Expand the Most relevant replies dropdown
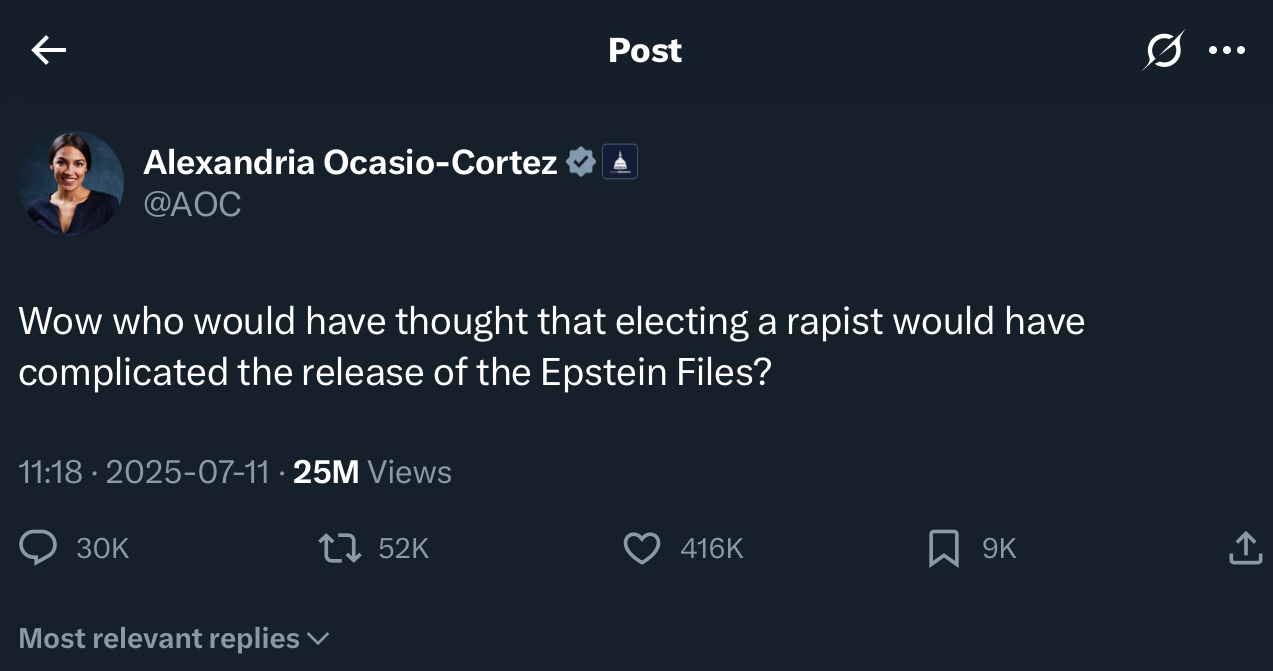 174,638
